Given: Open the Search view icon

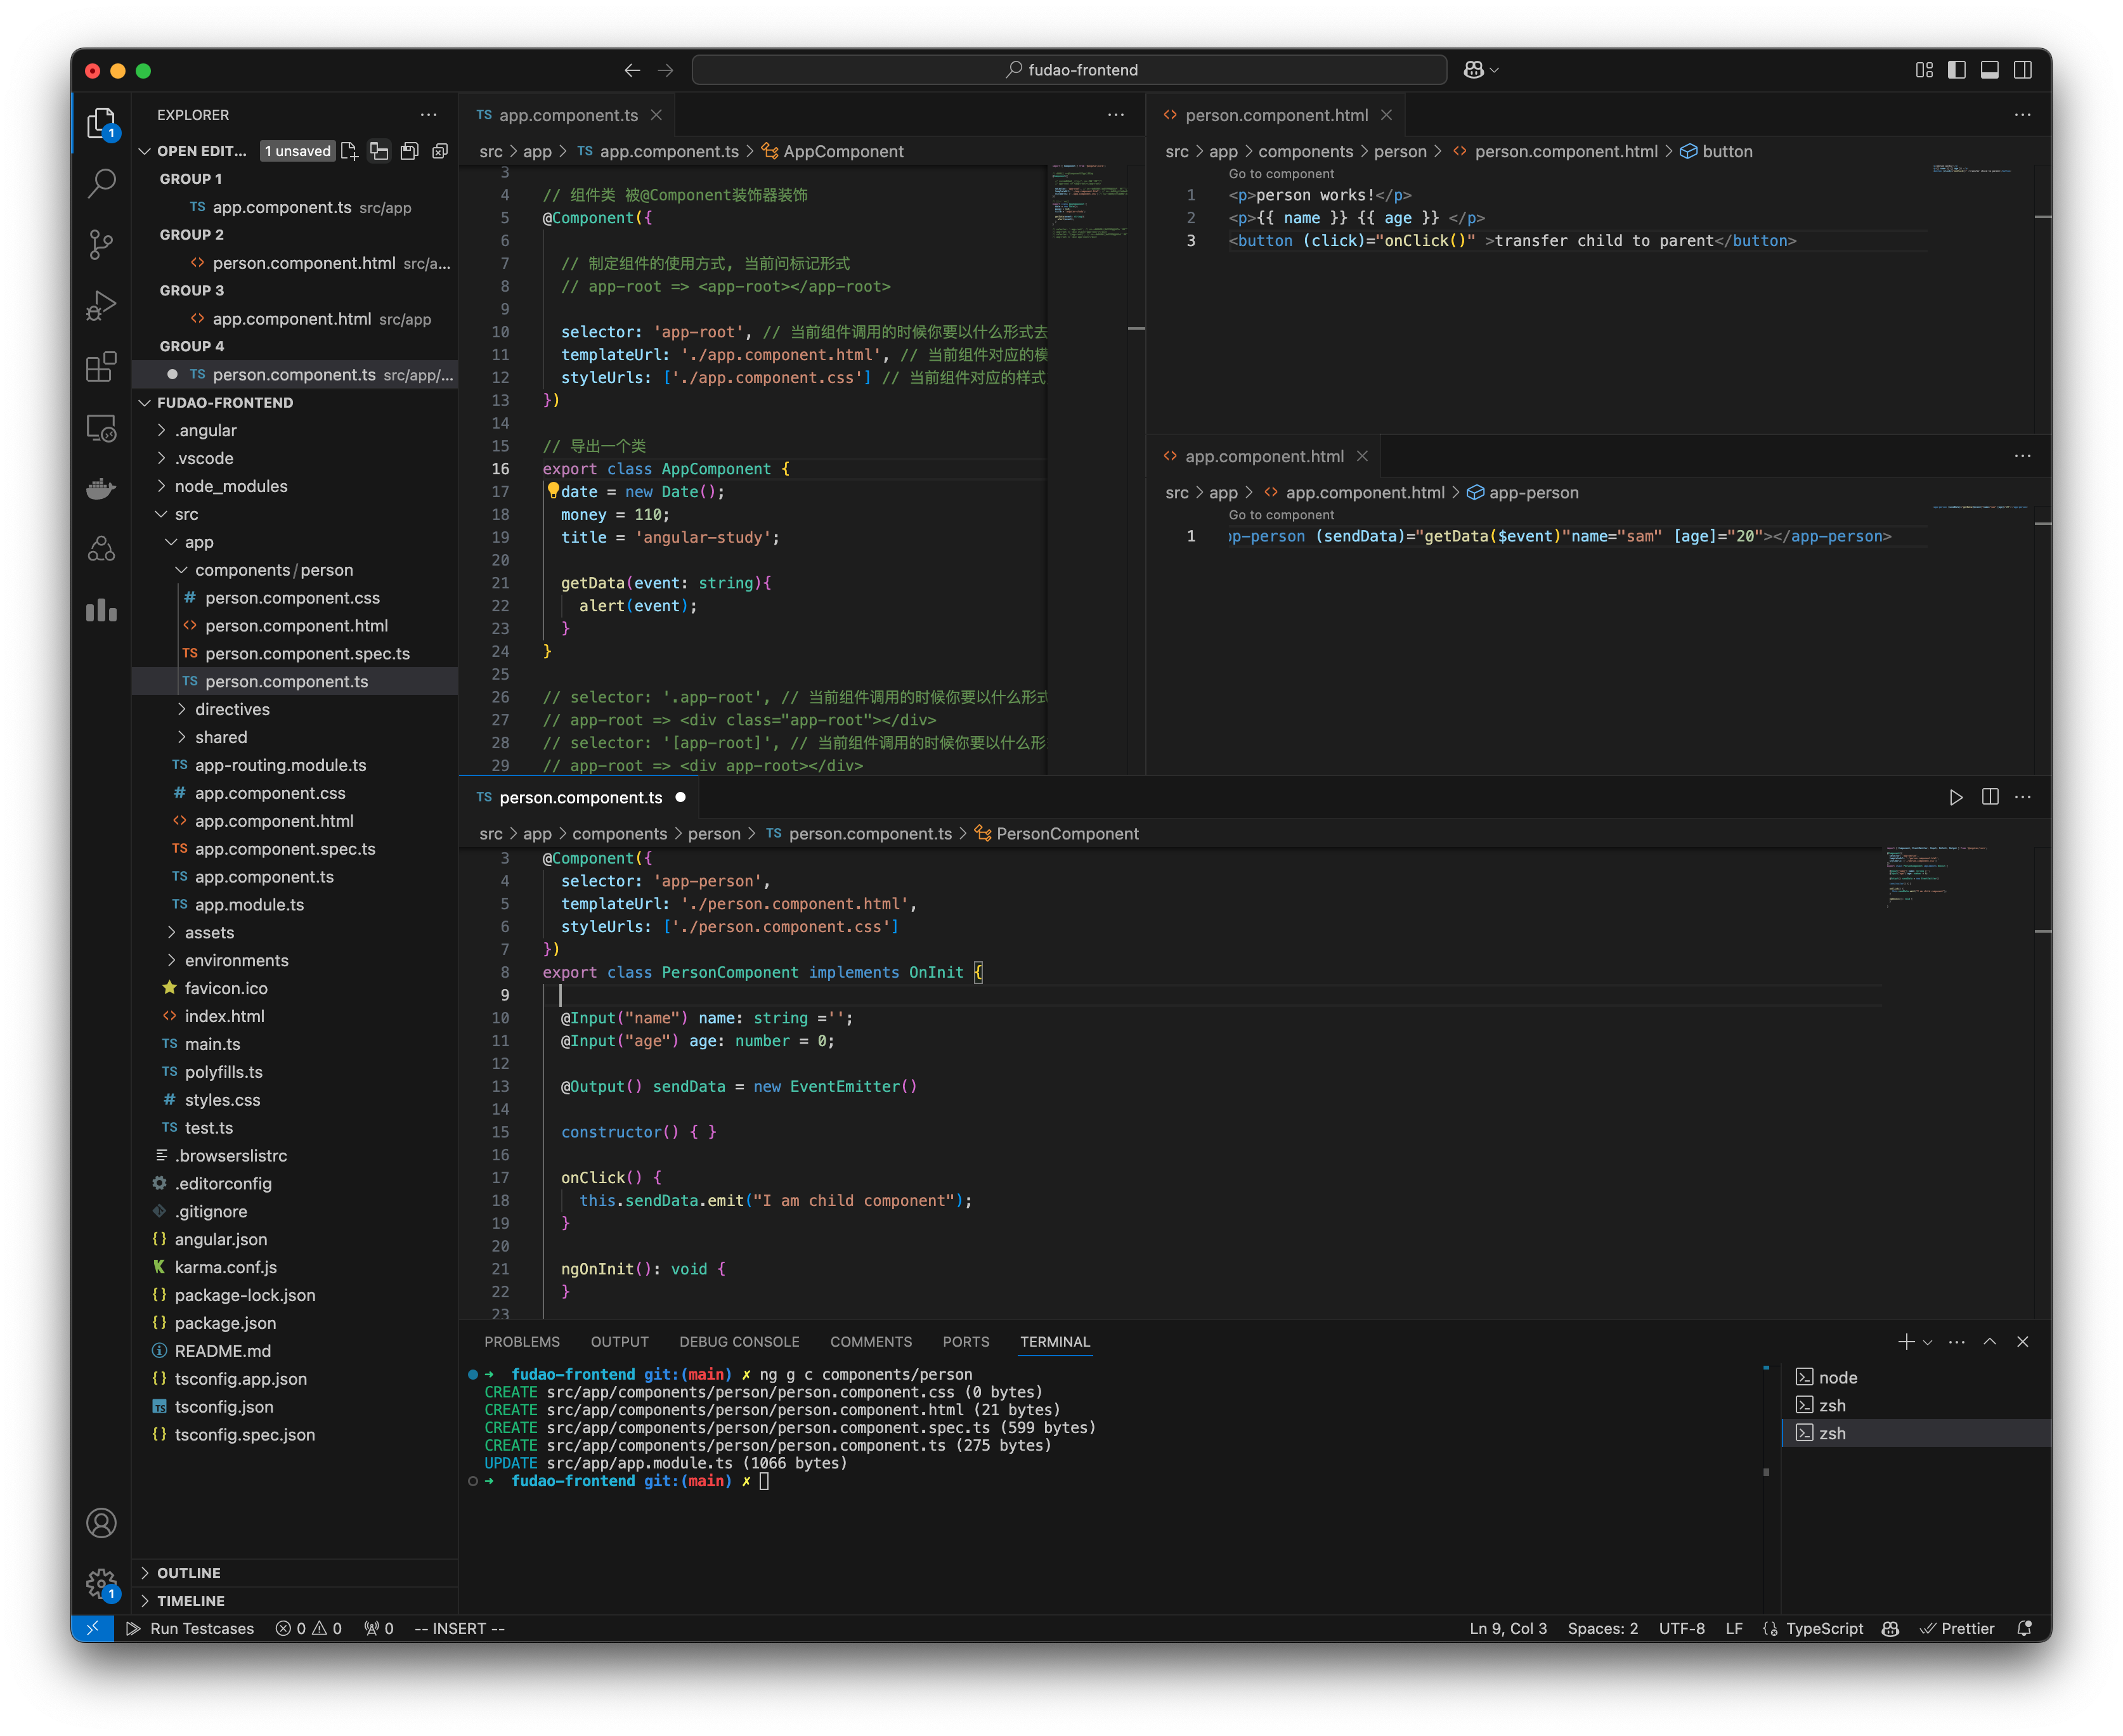Looking at the screenshot, I should tap(101, 184).
